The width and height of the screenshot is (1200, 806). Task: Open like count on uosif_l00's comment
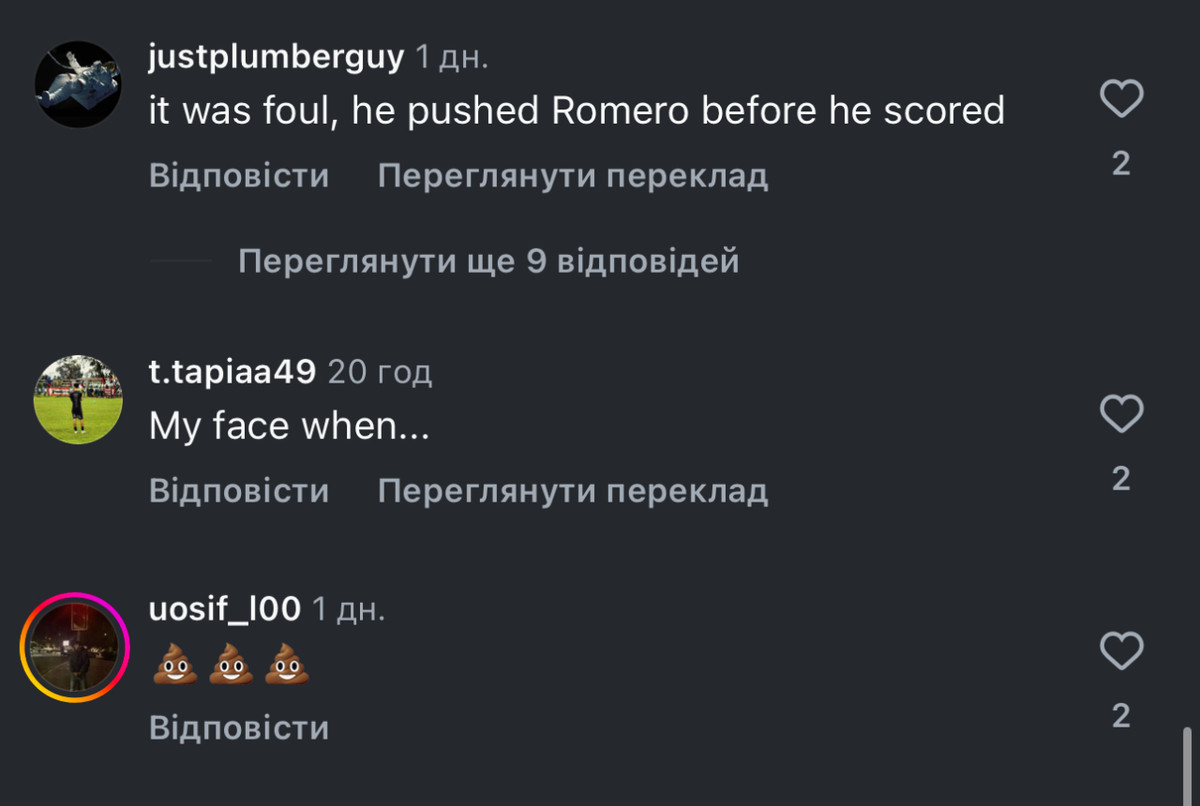[x=1121, y=716]
